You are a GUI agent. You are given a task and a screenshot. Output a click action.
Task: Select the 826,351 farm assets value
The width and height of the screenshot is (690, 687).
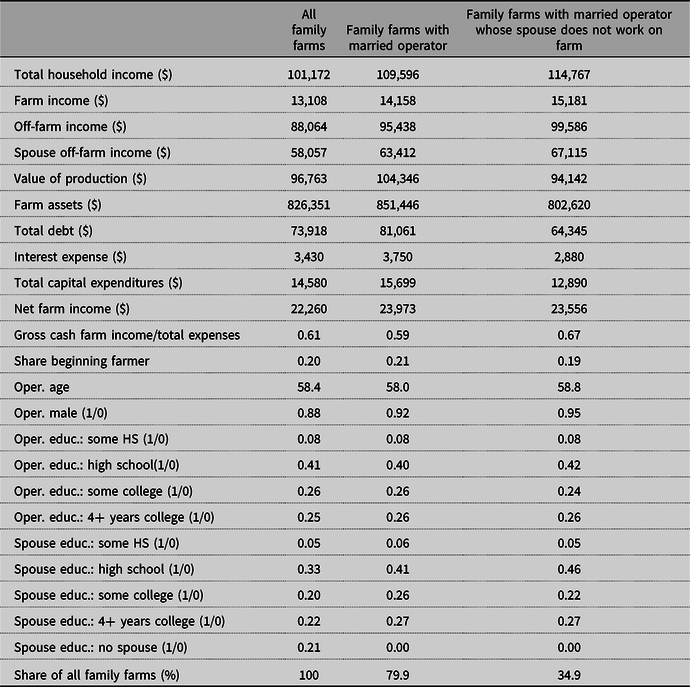tap(301, 203)
